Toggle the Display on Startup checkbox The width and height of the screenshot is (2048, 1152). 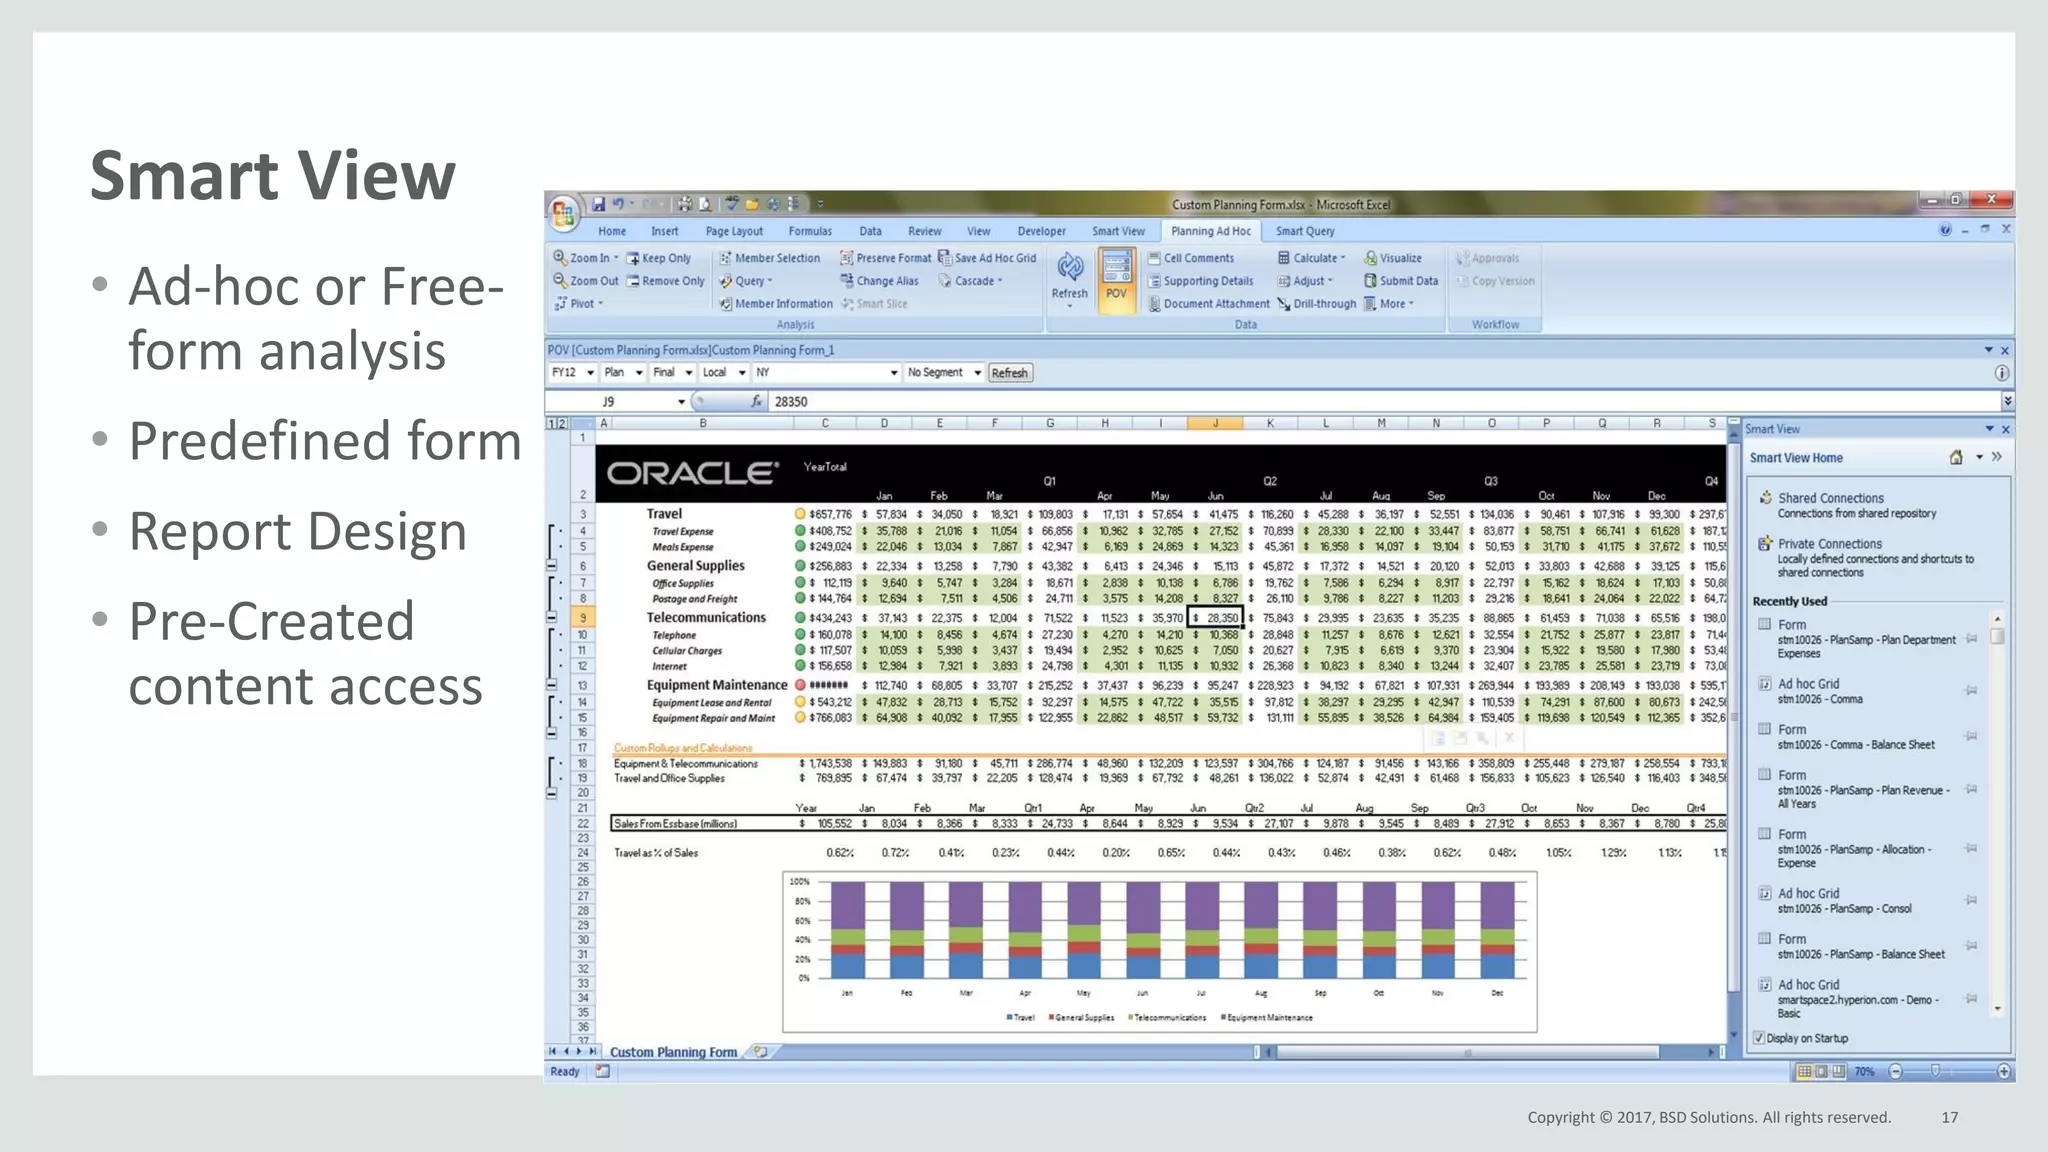click(1759, 1038)
